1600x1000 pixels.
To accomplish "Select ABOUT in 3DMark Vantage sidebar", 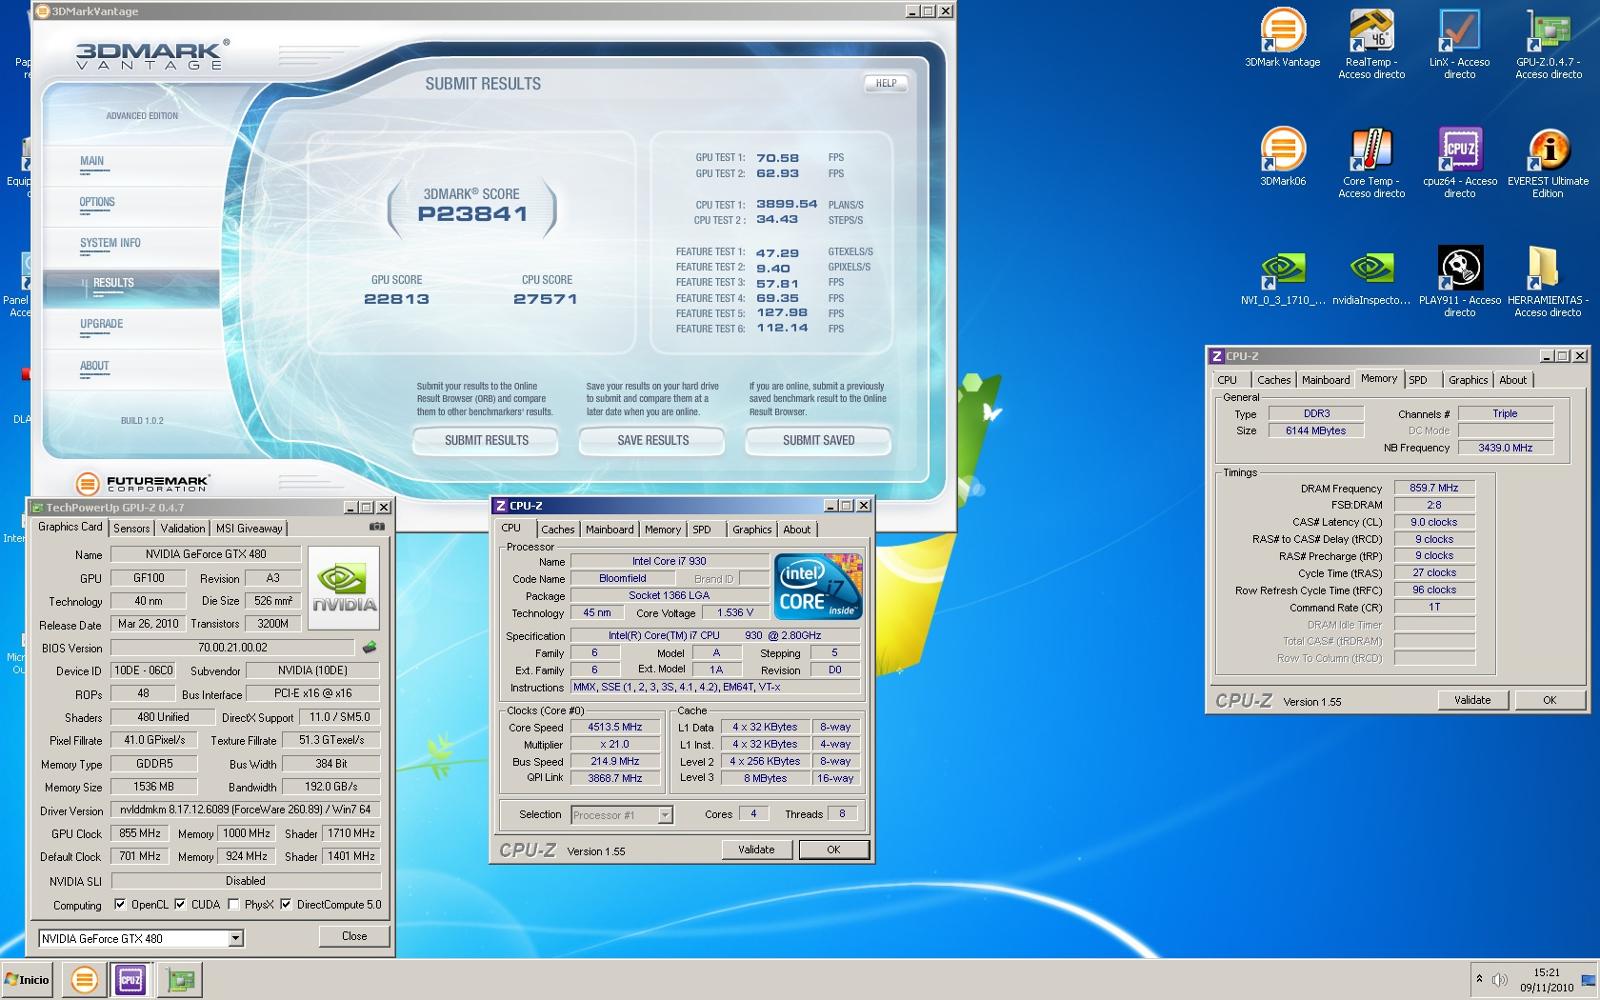I will 94,366.
